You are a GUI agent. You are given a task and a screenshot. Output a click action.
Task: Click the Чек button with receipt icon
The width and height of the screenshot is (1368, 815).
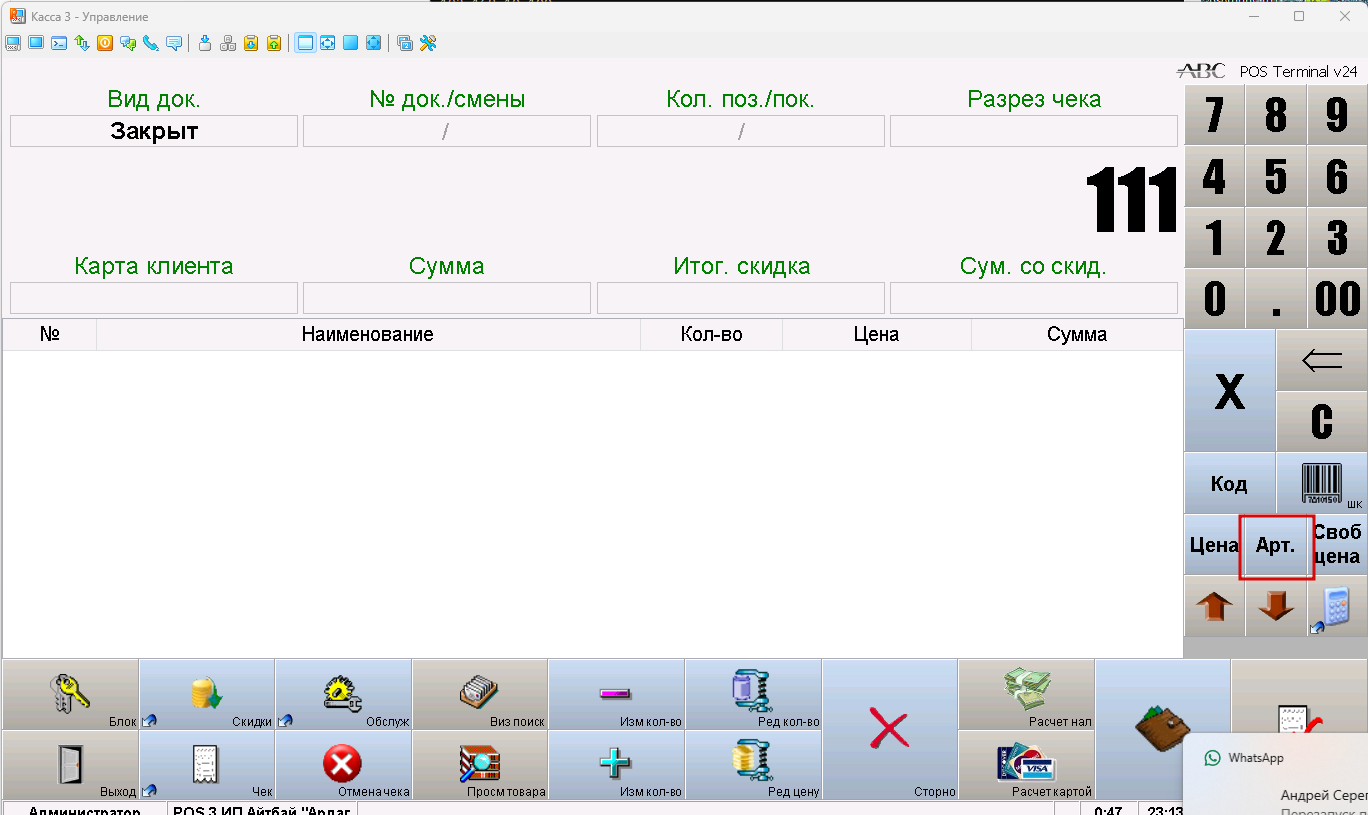point(207,765)
